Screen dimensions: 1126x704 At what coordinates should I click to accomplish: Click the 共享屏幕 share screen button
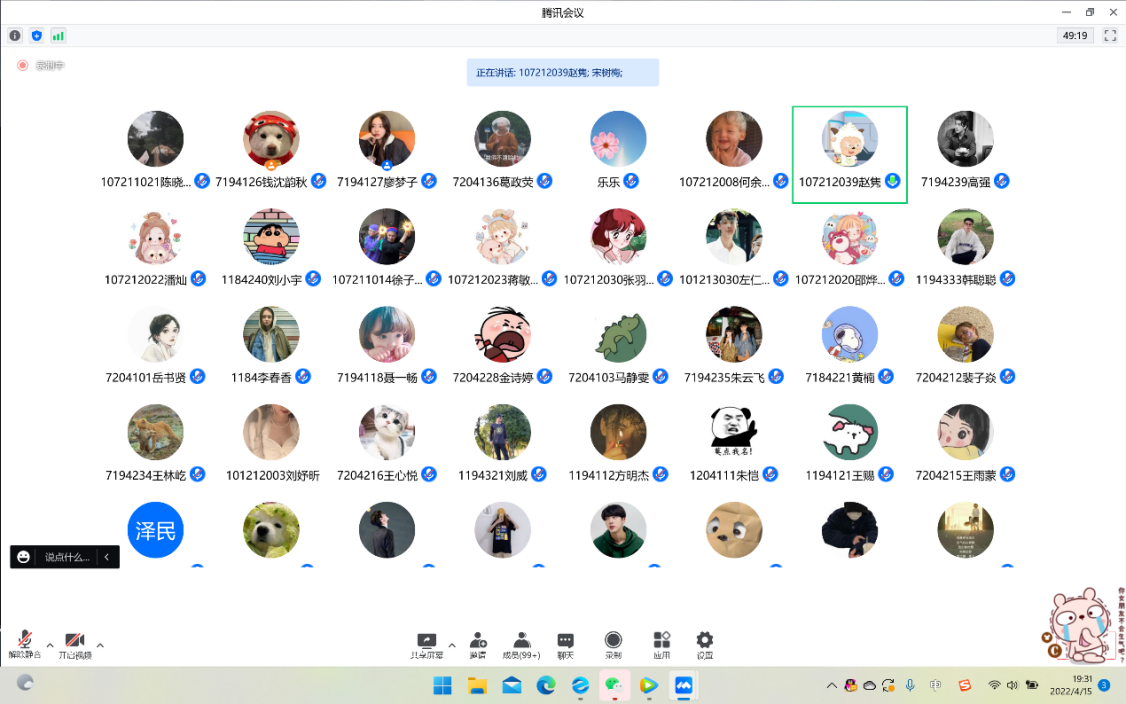pyautogui.click(x=427, y=645)
